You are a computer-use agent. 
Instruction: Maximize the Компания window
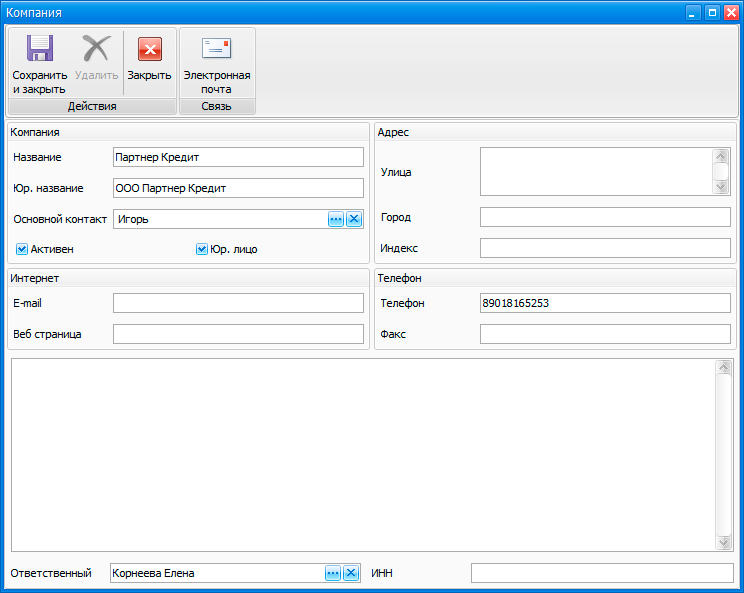(712, 12)
